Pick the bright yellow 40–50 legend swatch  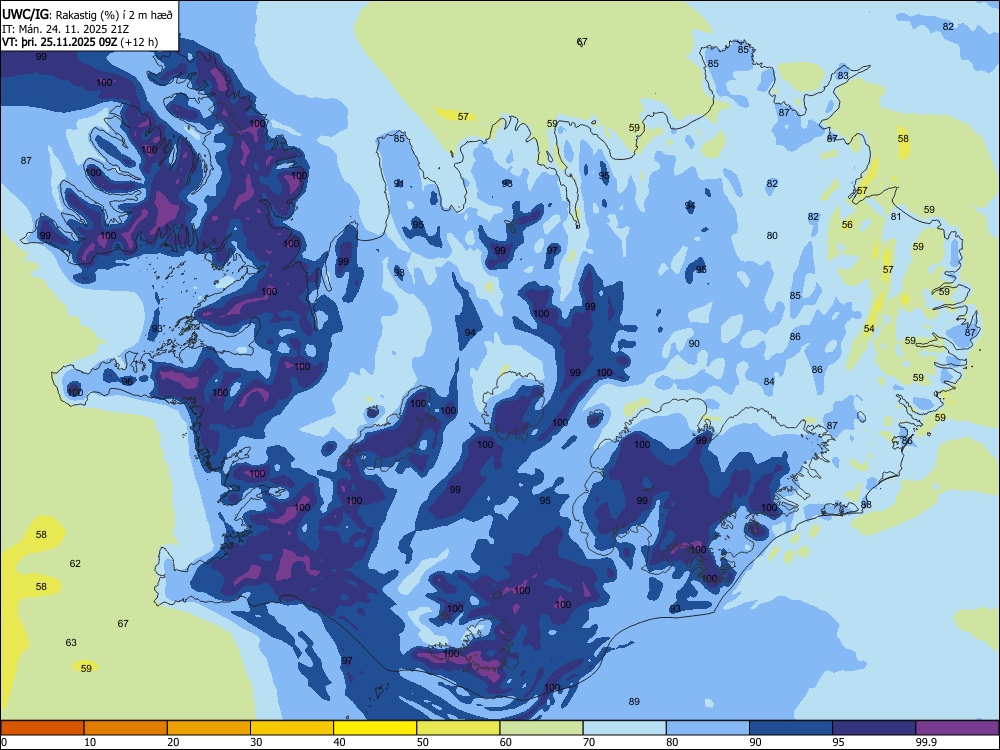click(x=375, y=728)
